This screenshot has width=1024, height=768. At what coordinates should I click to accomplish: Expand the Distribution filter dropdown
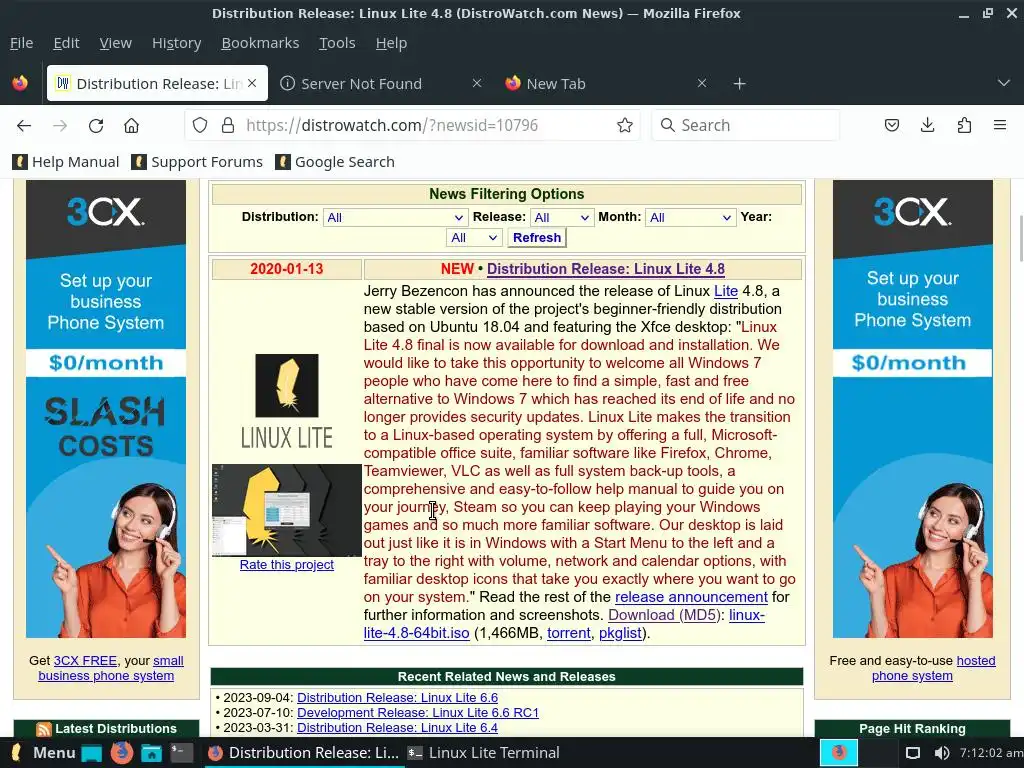[395, 217]
